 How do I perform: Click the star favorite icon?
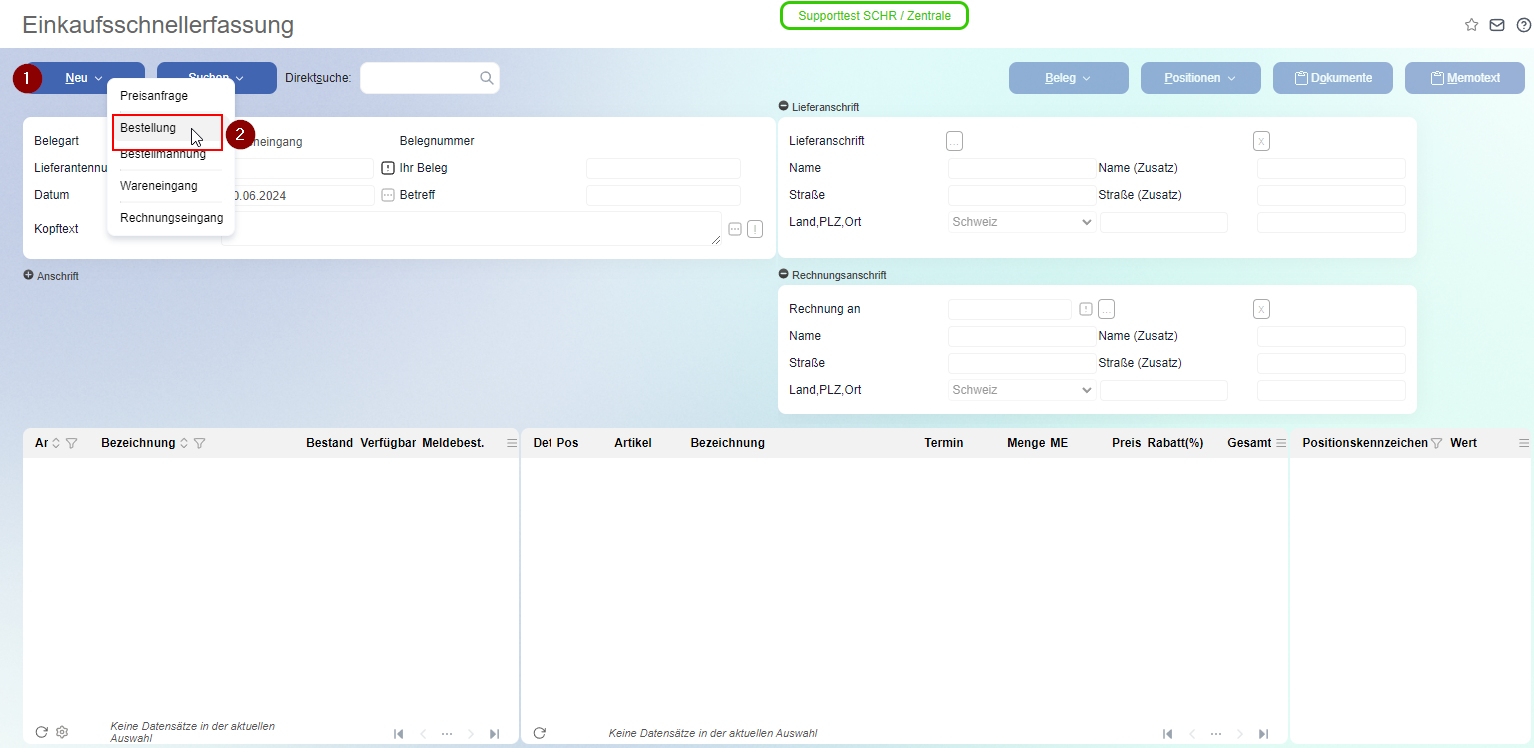[1471, 25]
